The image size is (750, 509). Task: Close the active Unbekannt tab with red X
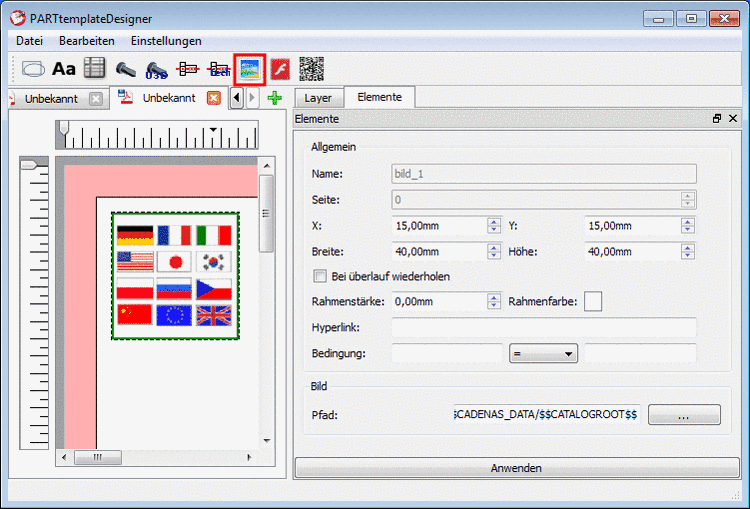[x=214, y=98]
